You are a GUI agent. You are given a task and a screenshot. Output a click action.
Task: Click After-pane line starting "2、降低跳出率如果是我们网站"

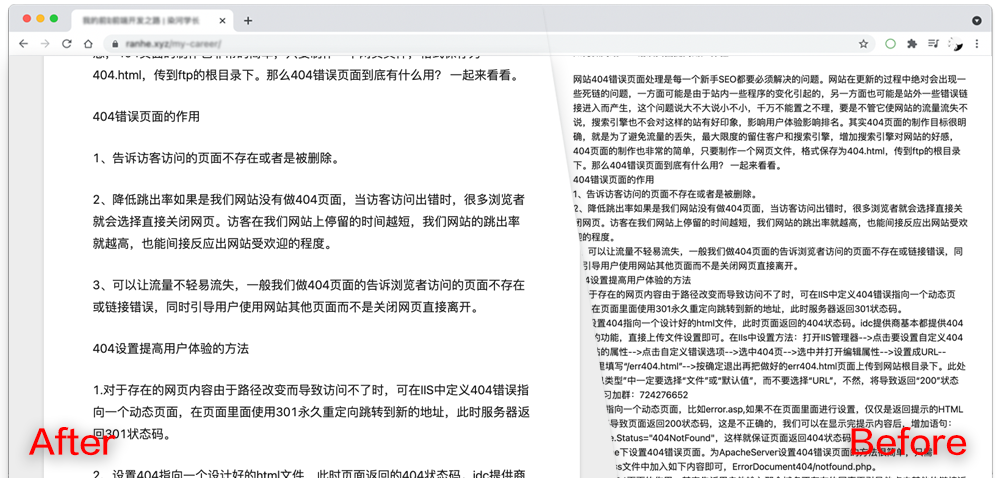point(309,199)
